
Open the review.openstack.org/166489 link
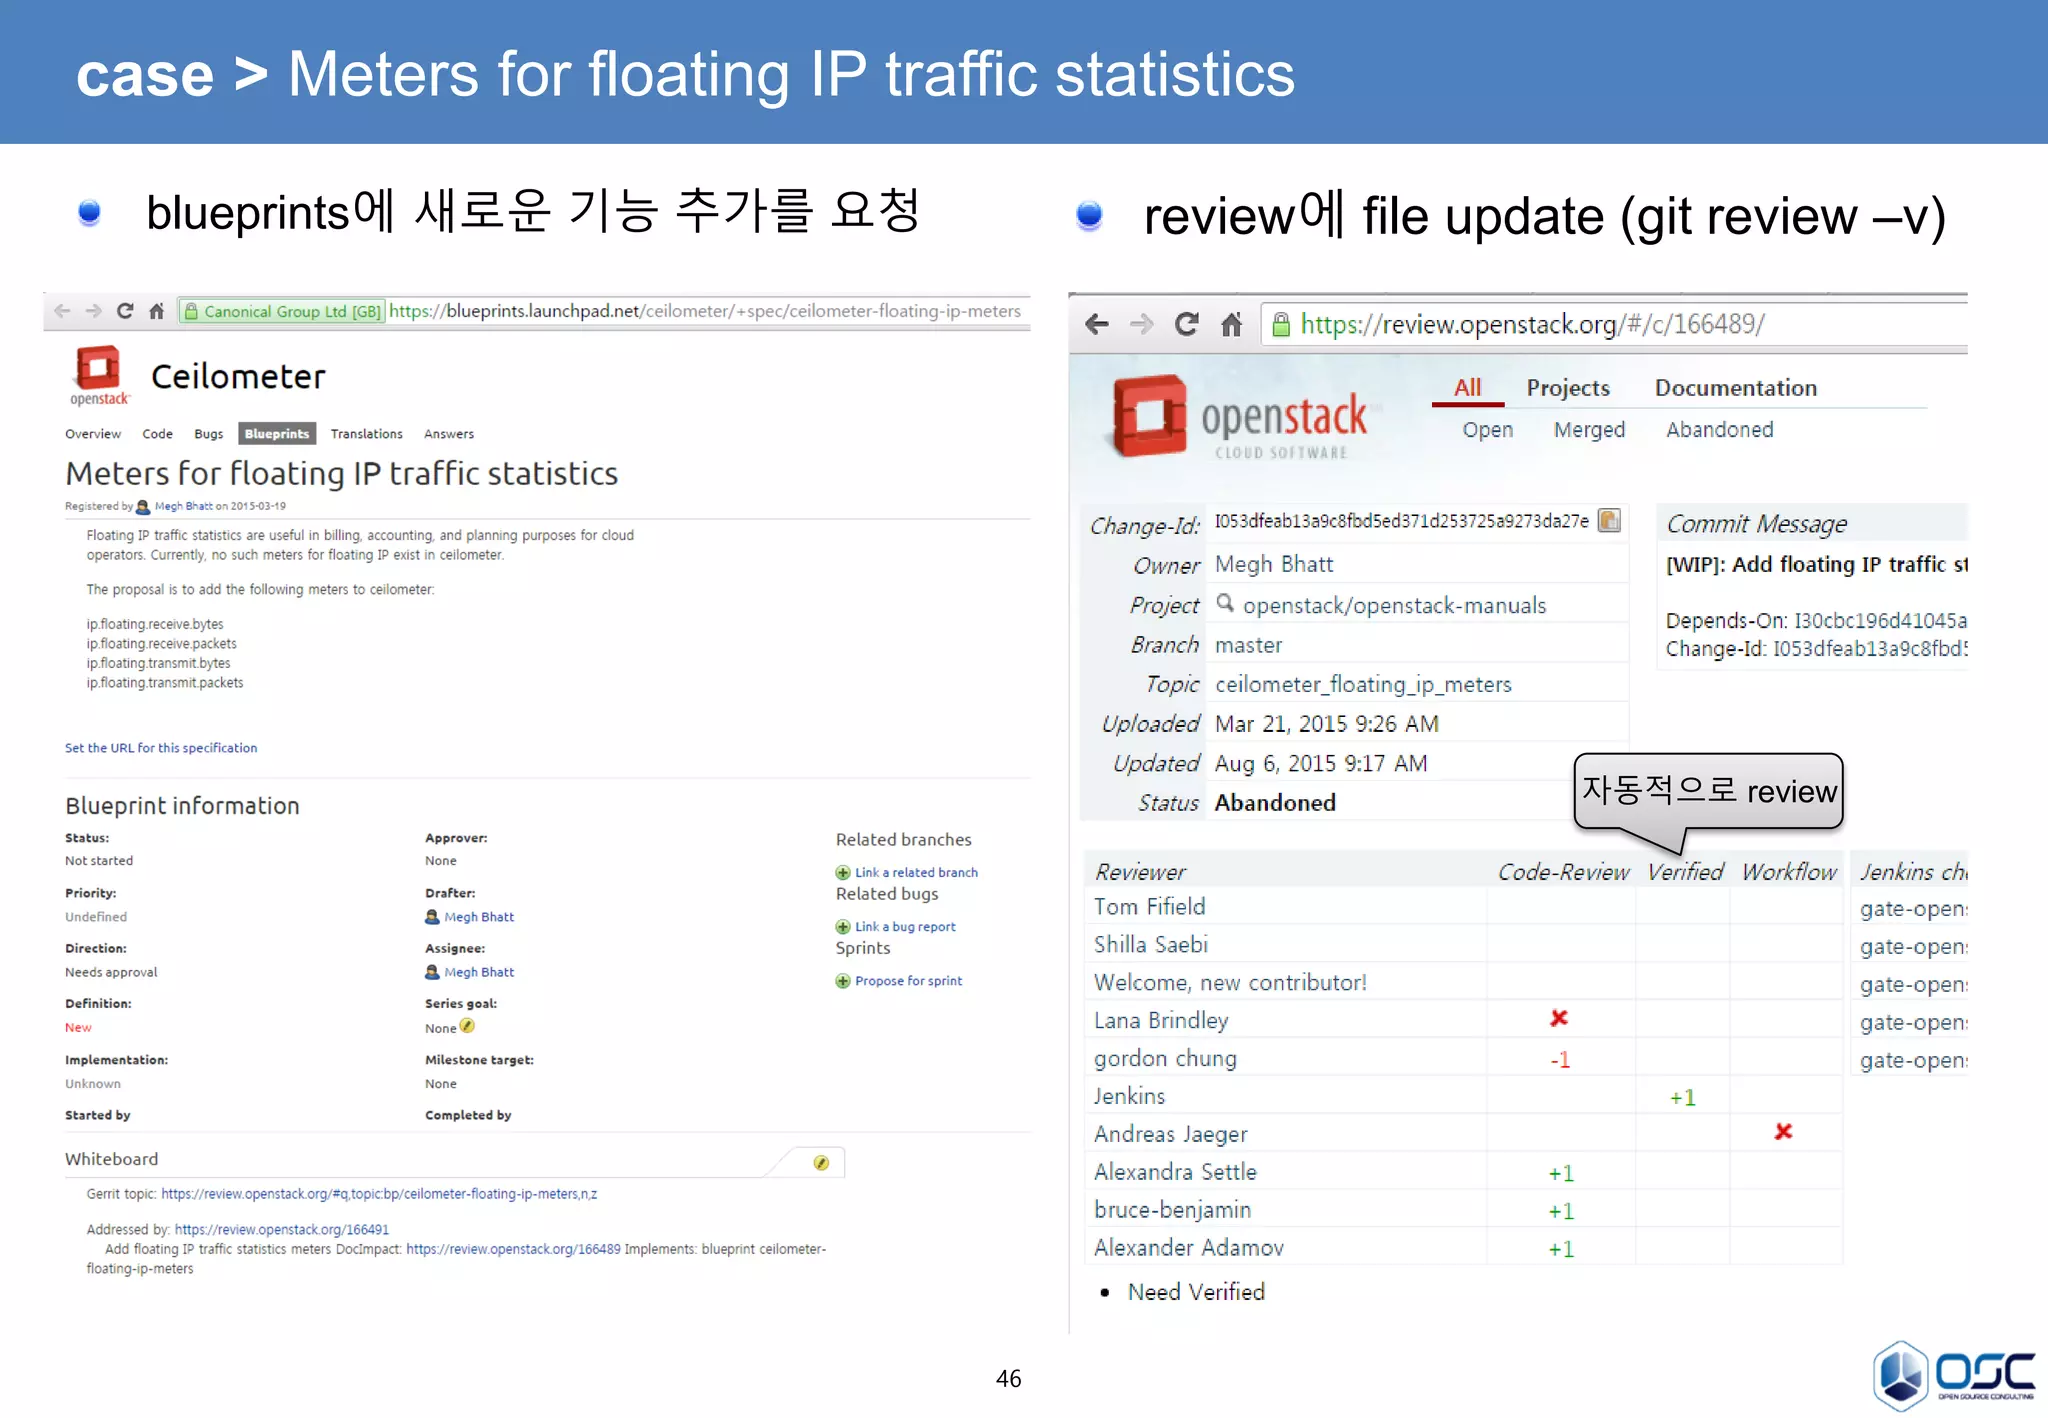(513, 1250)
